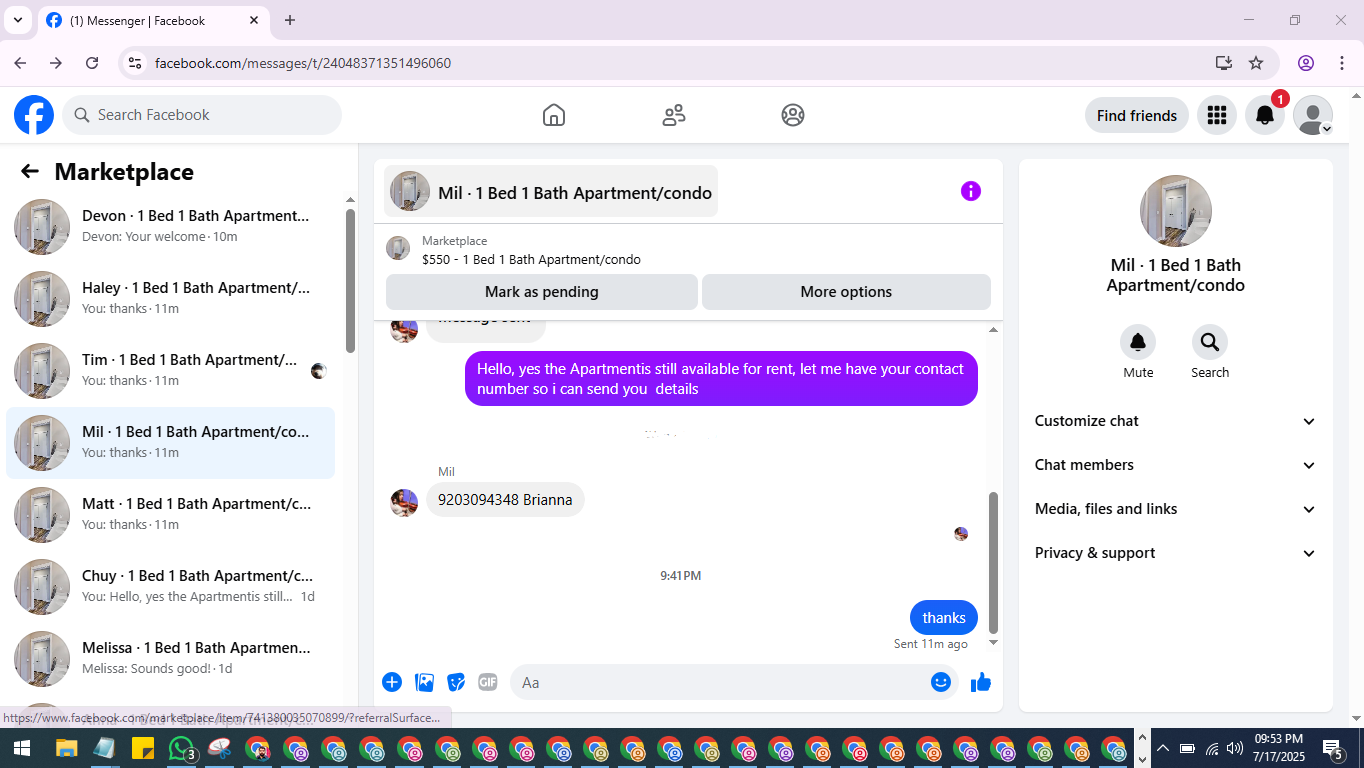
Task: Open the volume control in system tray
Action: (1235, 748)
